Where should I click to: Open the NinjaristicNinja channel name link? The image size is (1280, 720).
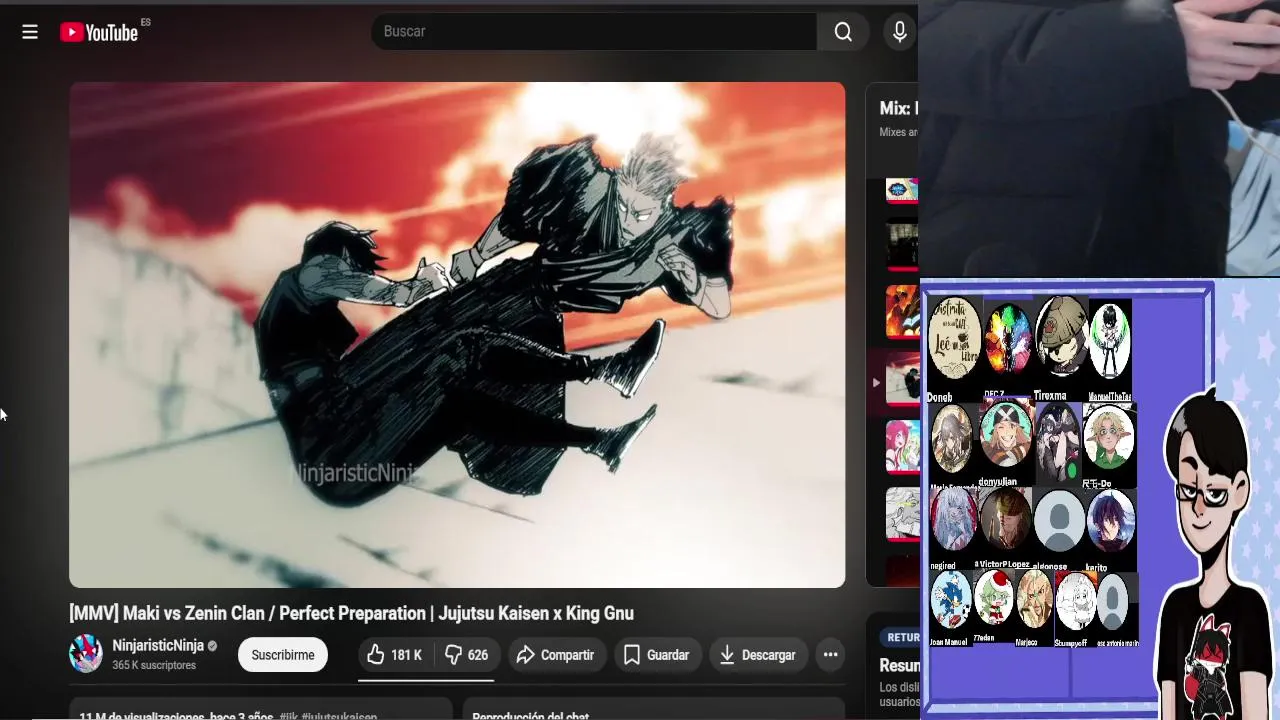point(158,646)
